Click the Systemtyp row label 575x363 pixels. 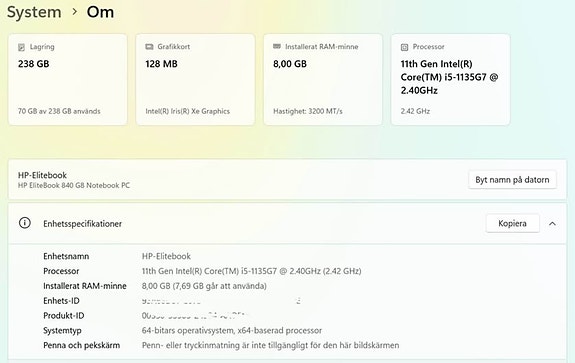pyautogui.click(x=62, y=330)
